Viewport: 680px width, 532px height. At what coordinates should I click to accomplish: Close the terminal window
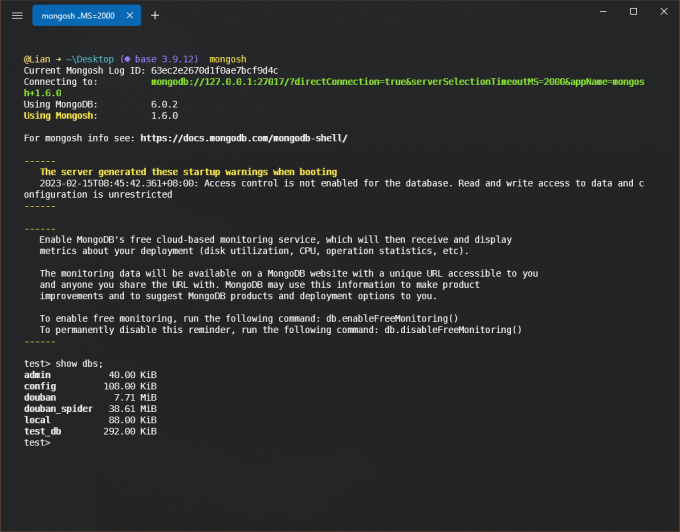pos(664,12)
